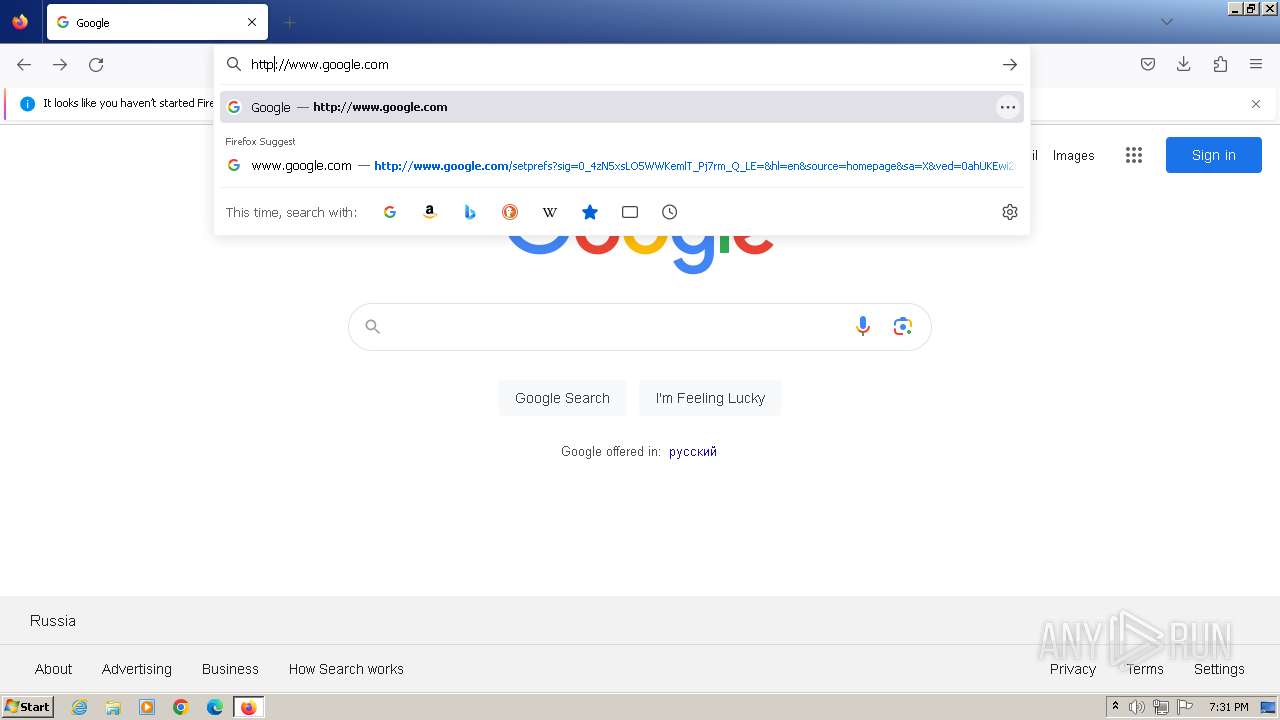
Task: Open search settings gear
Action: 1010,212
